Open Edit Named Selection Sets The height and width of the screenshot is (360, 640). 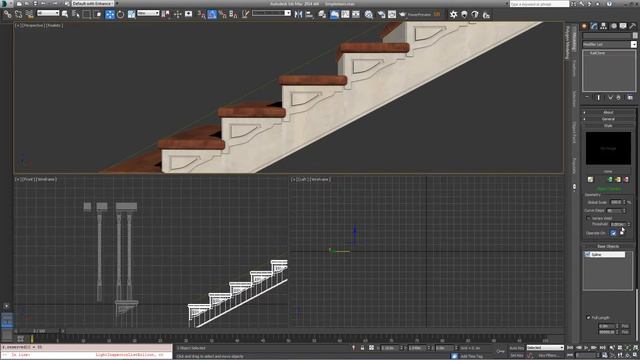point(245,14)
